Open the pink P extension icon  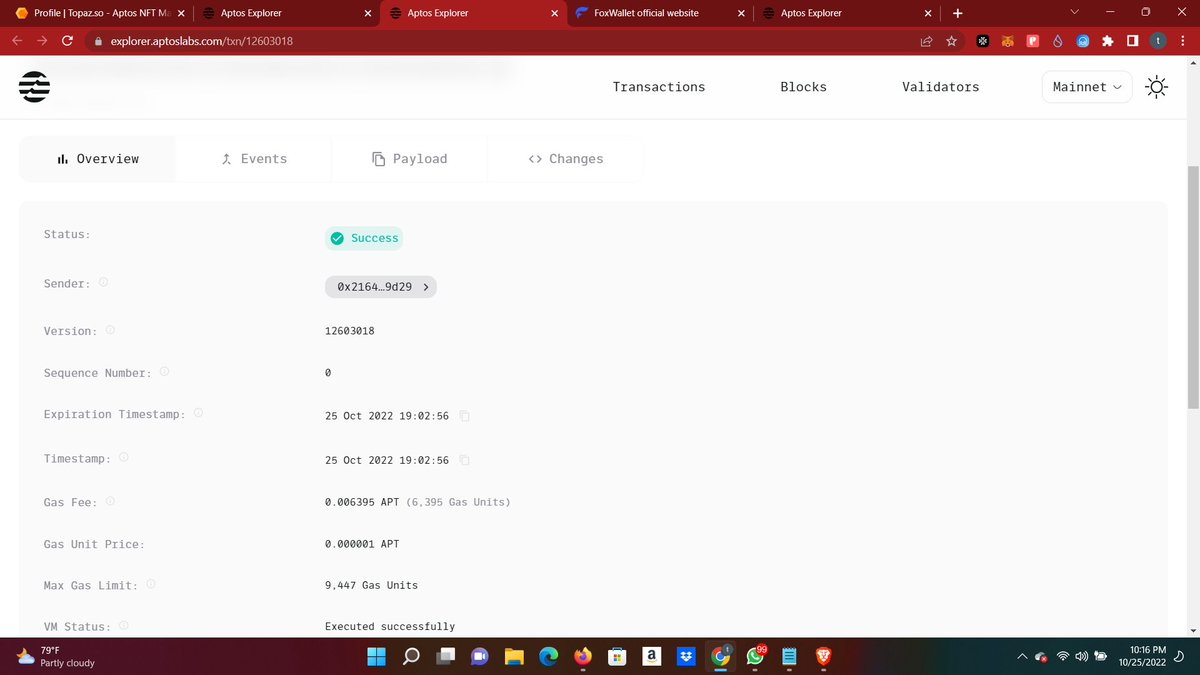point(1033,41)
